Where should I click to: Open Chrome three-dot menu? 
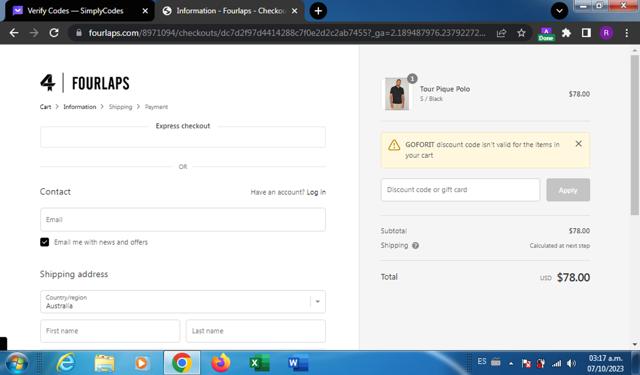[627, 33]
